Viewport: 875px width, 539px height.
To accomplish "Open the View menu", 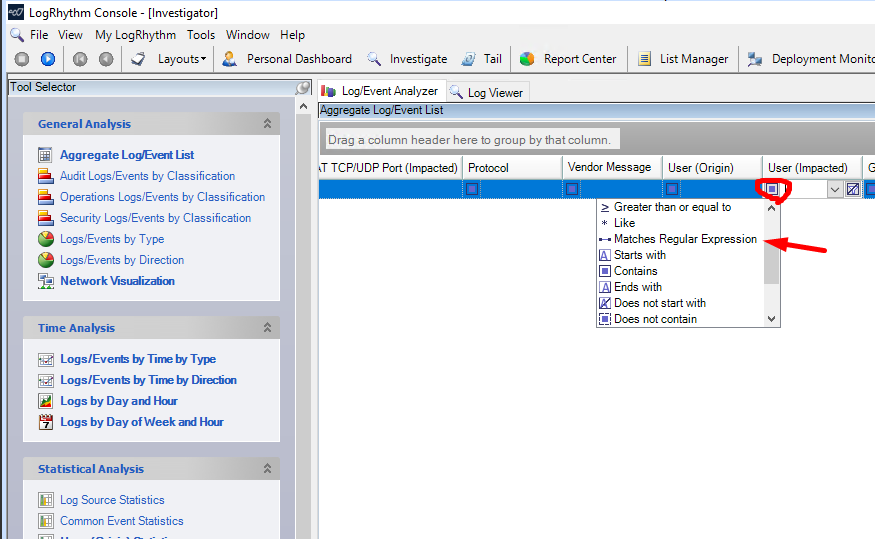I will coord(70,35).
